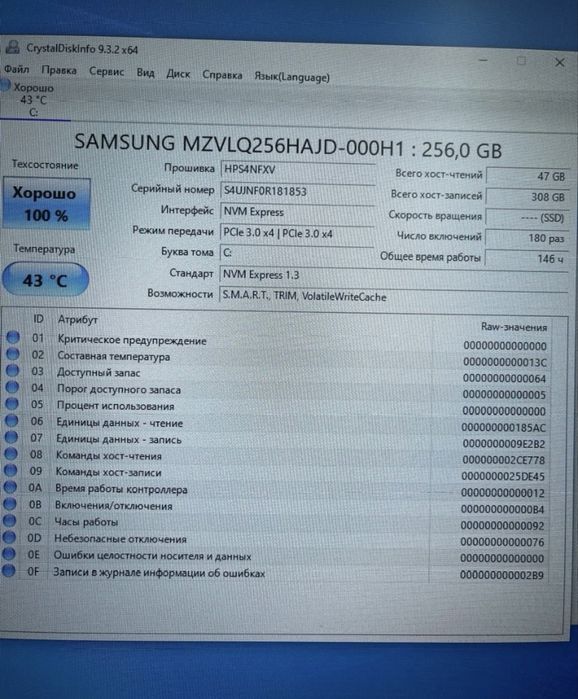
Task: Click the status circle for attribute 0A
Action: pos(10,487)
